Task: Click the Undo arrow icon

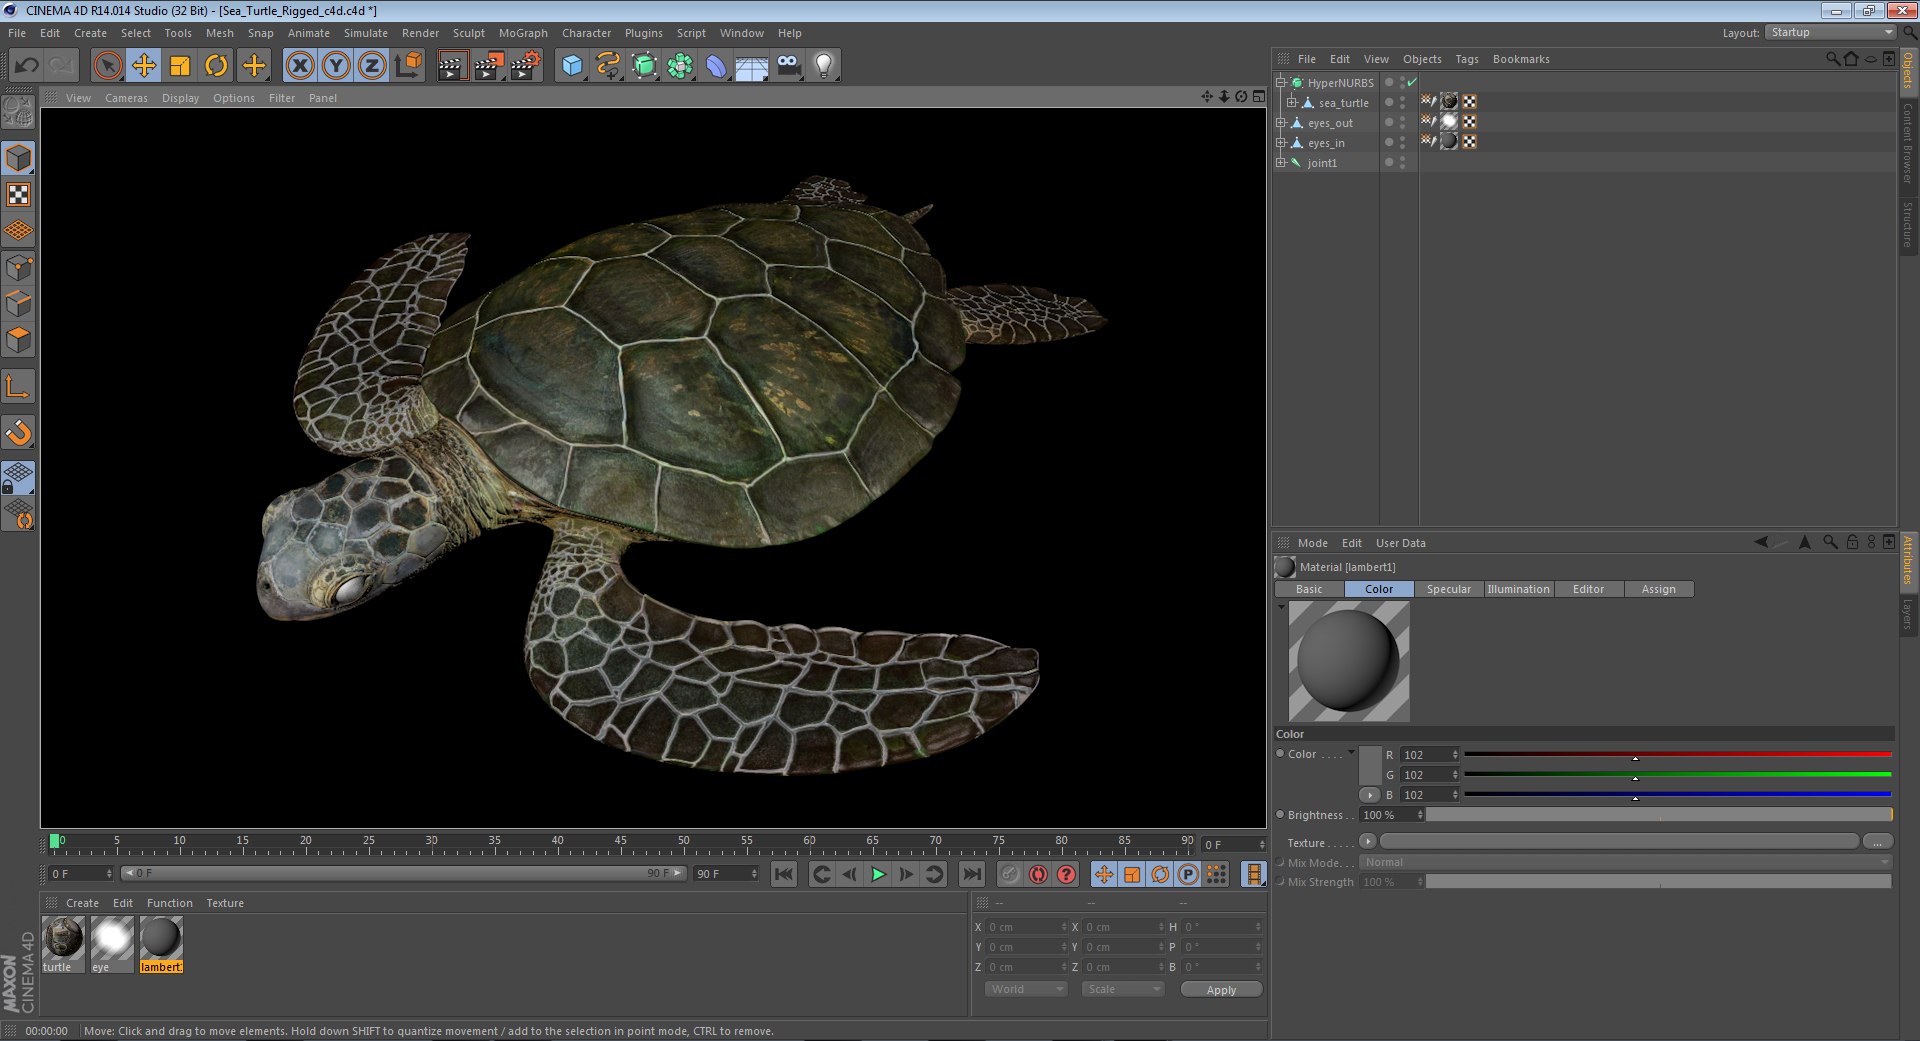Action: (x=27, y=66)
